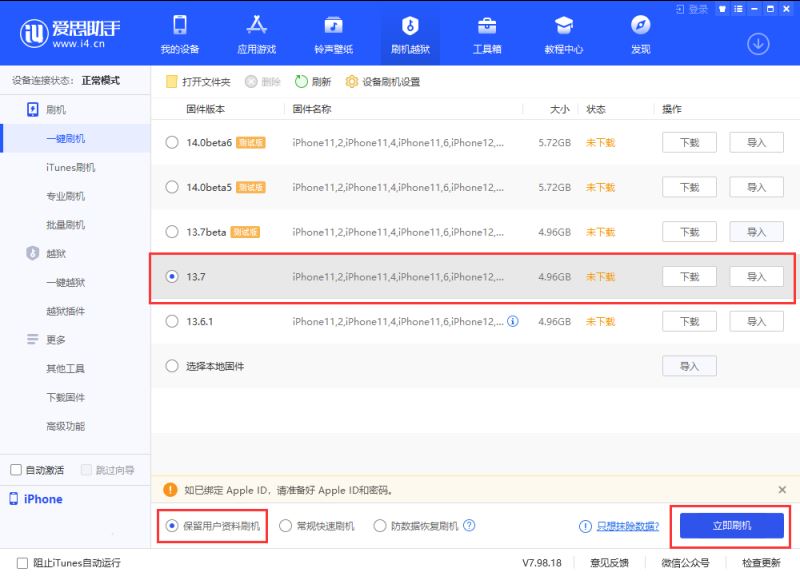This screenshot has height=576, width=800.
Task: Import a local firmware file
Action: coord(689,366)
